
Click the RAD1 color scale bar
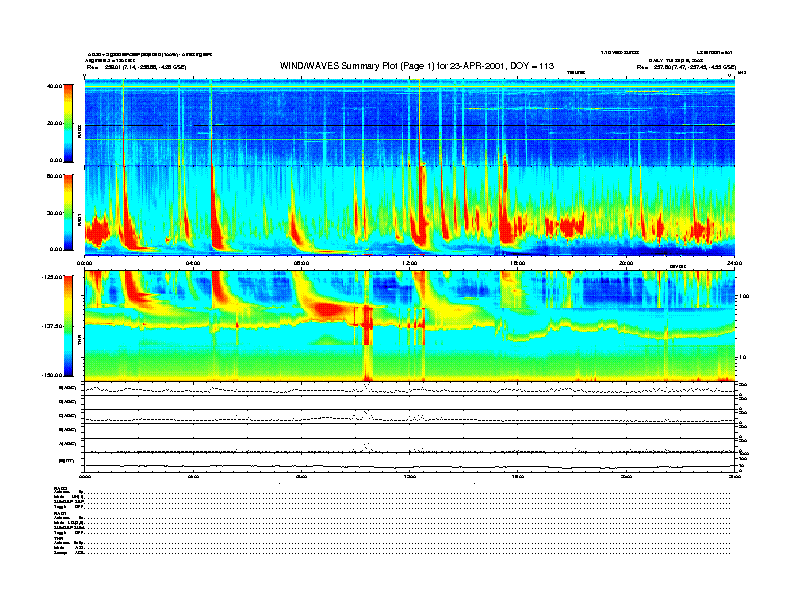[x=68, y=212]
